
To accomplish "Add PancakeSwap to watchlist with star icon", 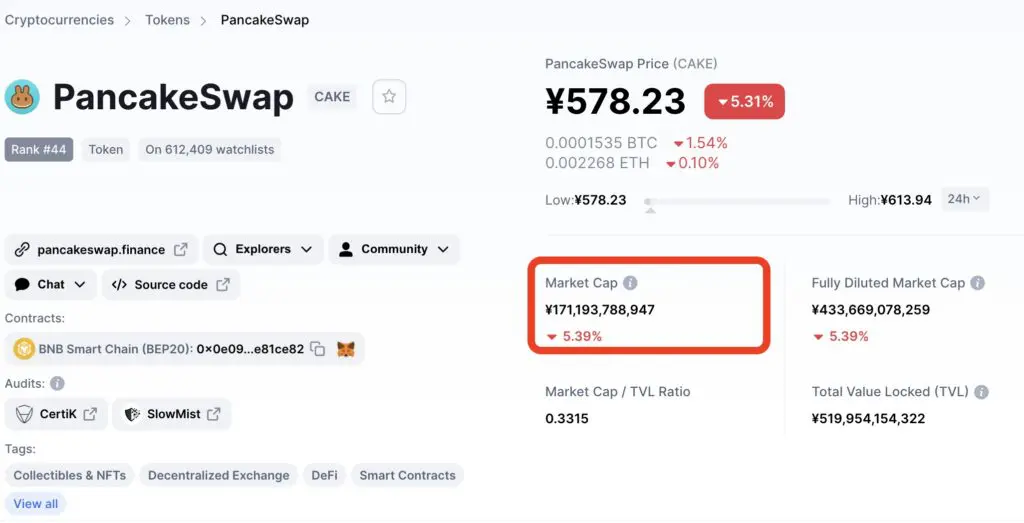I will coord(389,97).
